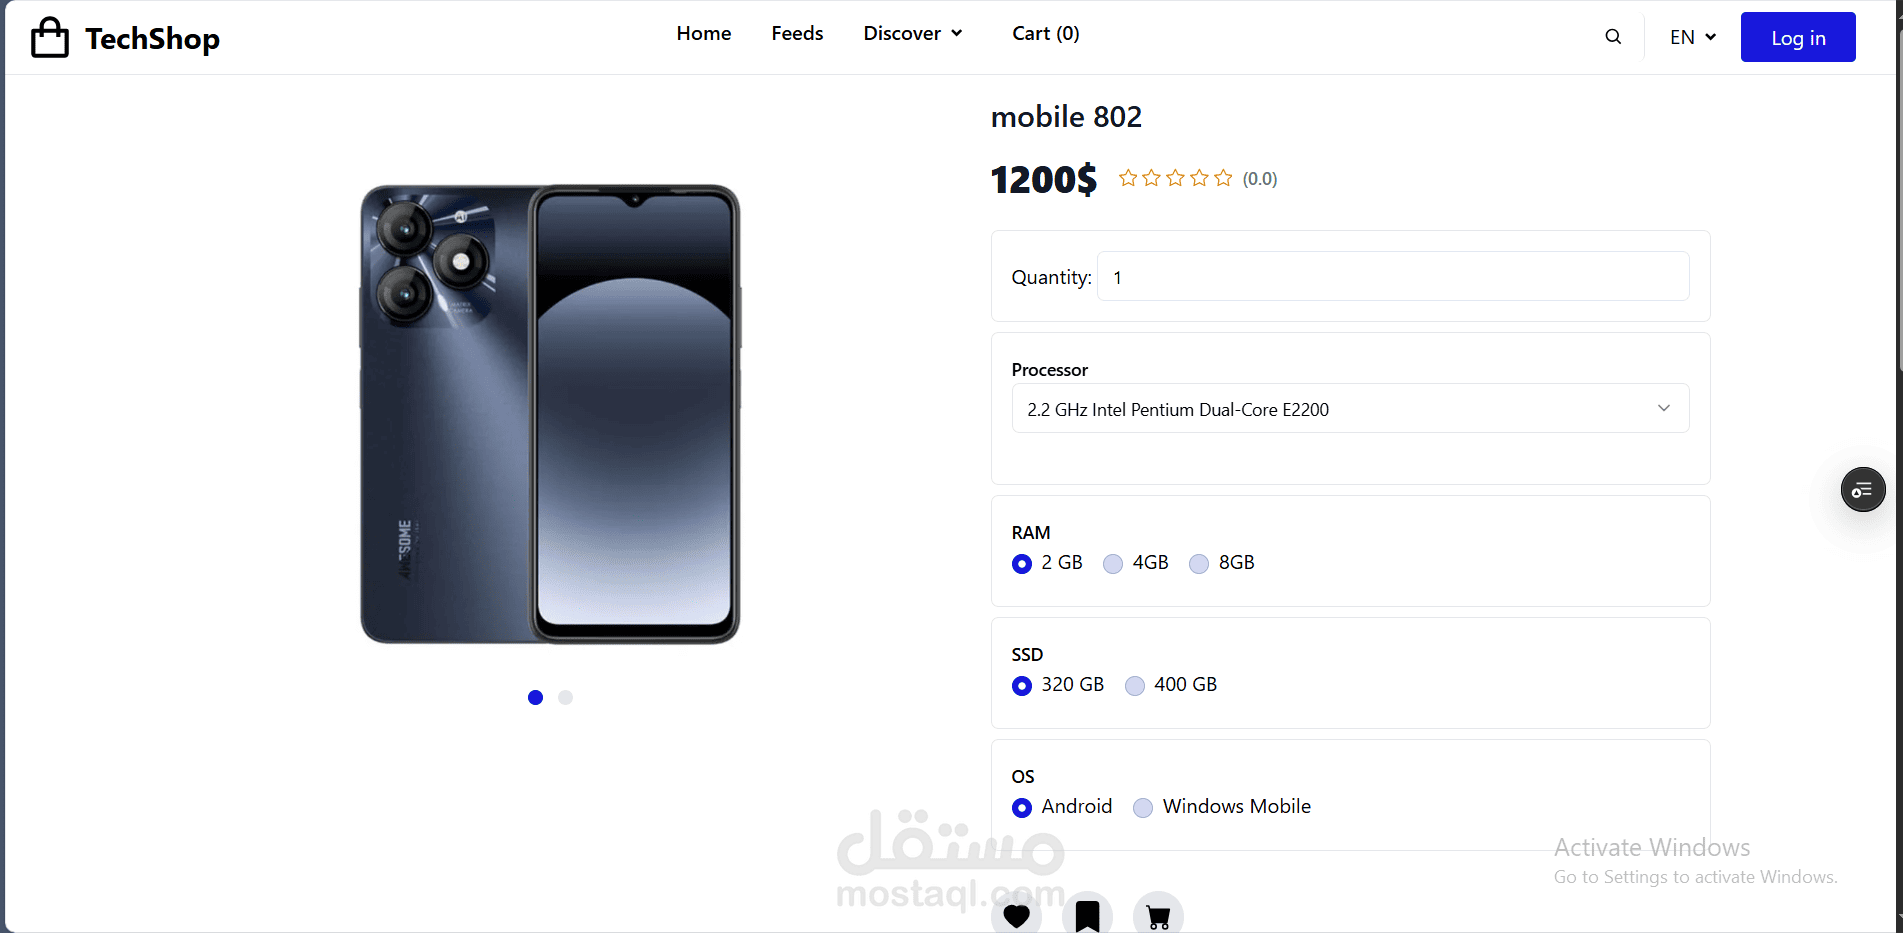The image size is (1903, 933).
Task: Add to cart using the cart icon
Action: [1158, 915]
